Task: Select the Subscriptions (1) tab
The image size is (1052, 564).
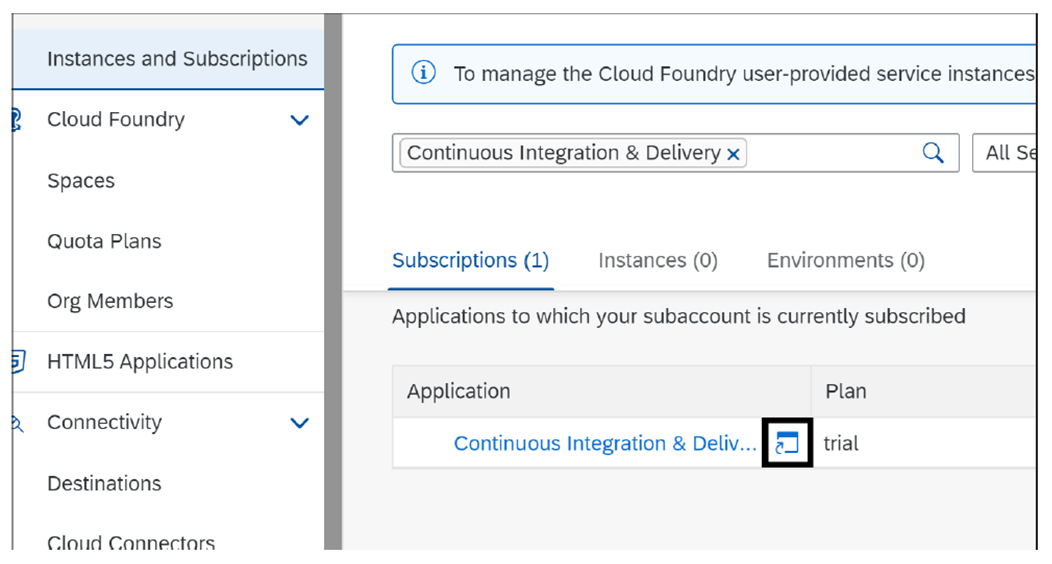Action: (470, 261)
